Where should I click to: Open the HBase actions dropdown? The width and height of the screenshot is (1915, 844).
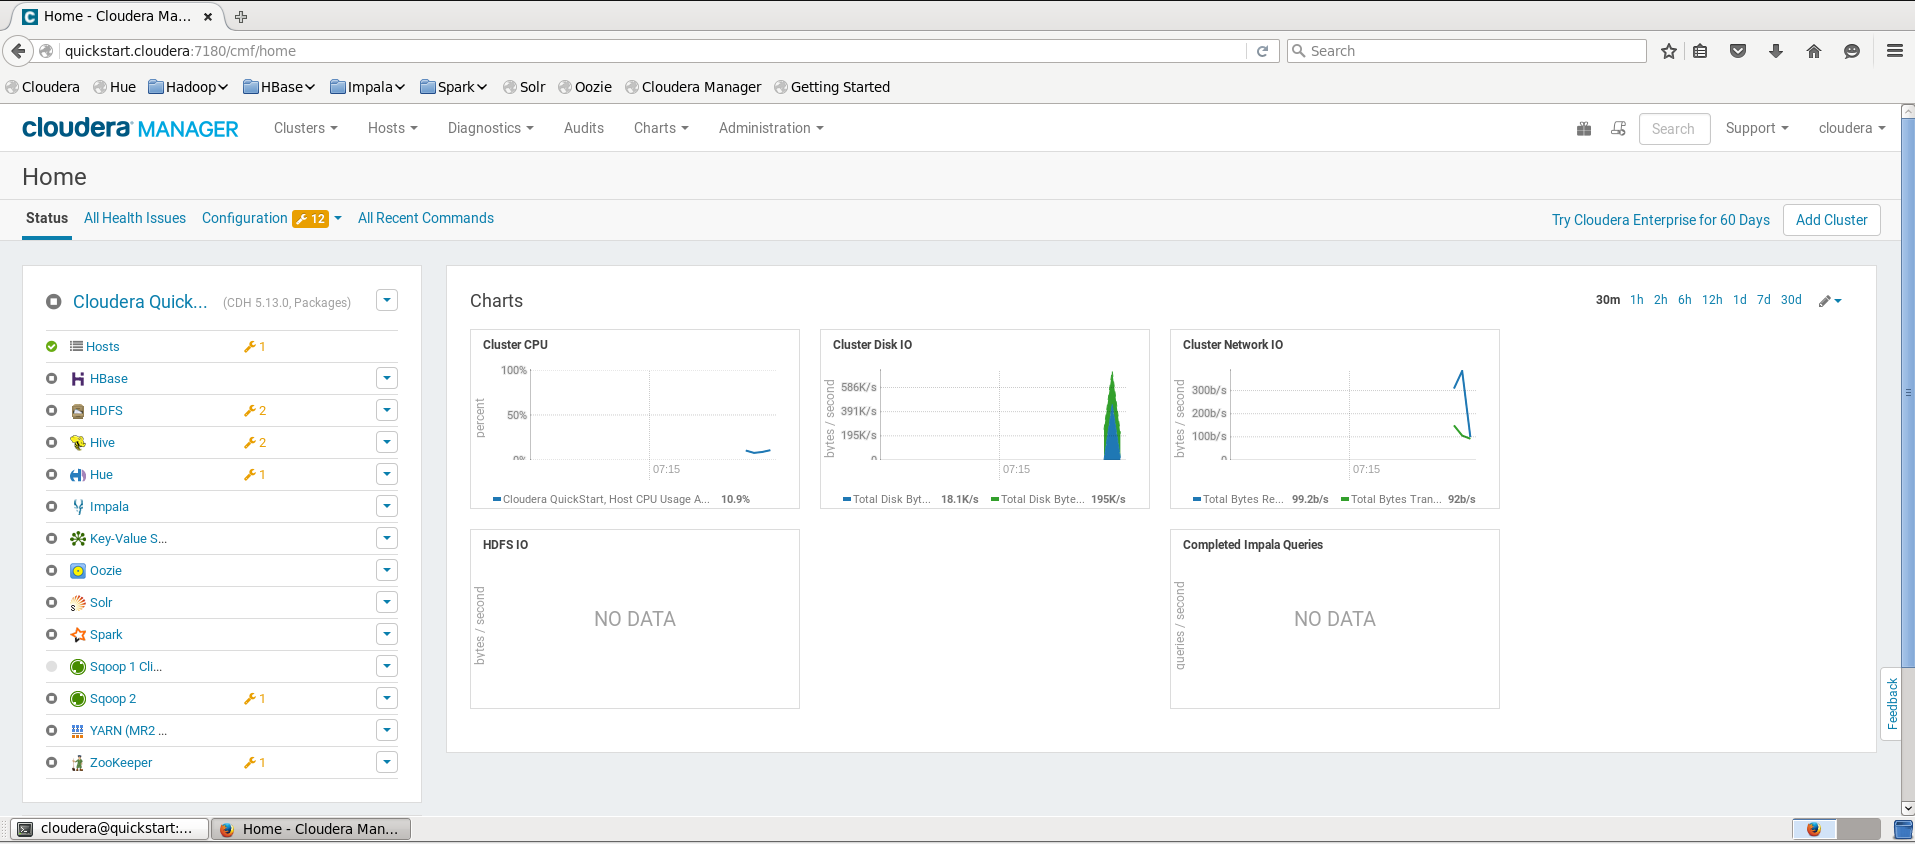(387, 378)
